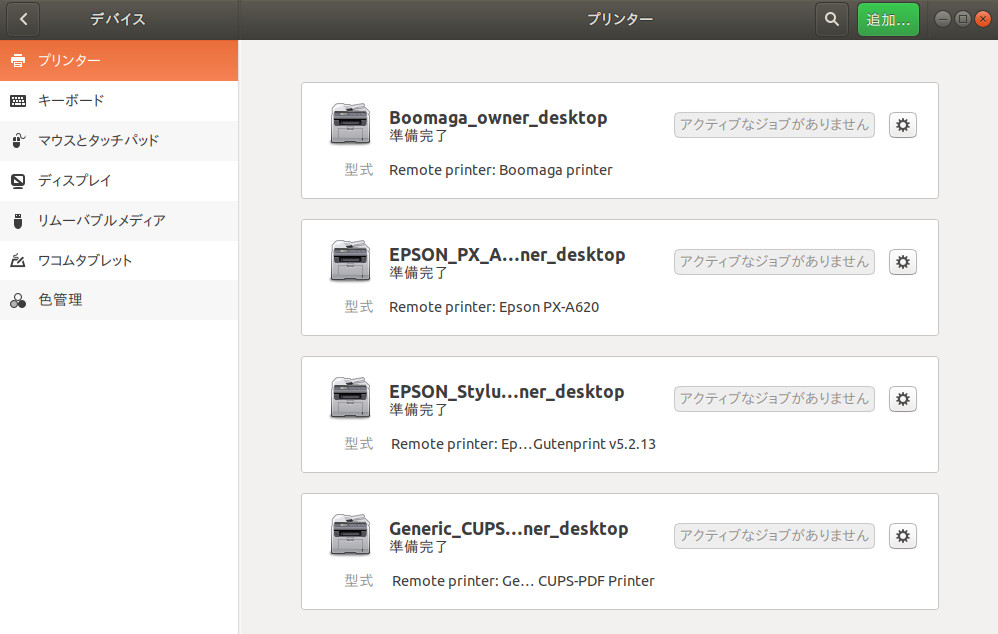Switch to ディスプレイ settings

click(119, 181)
